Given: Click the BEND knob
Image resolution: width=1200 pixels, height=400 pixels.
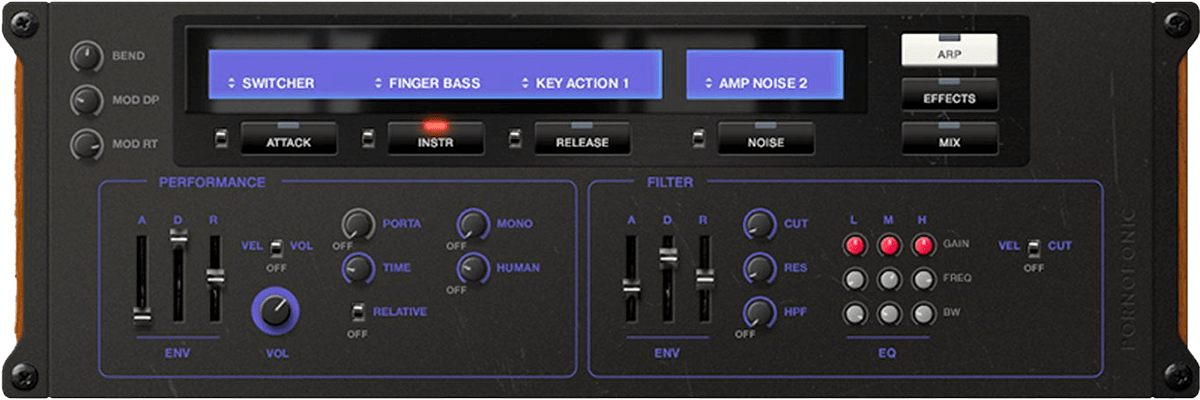Looking at the screenshot, I should [x=86, y=58].
